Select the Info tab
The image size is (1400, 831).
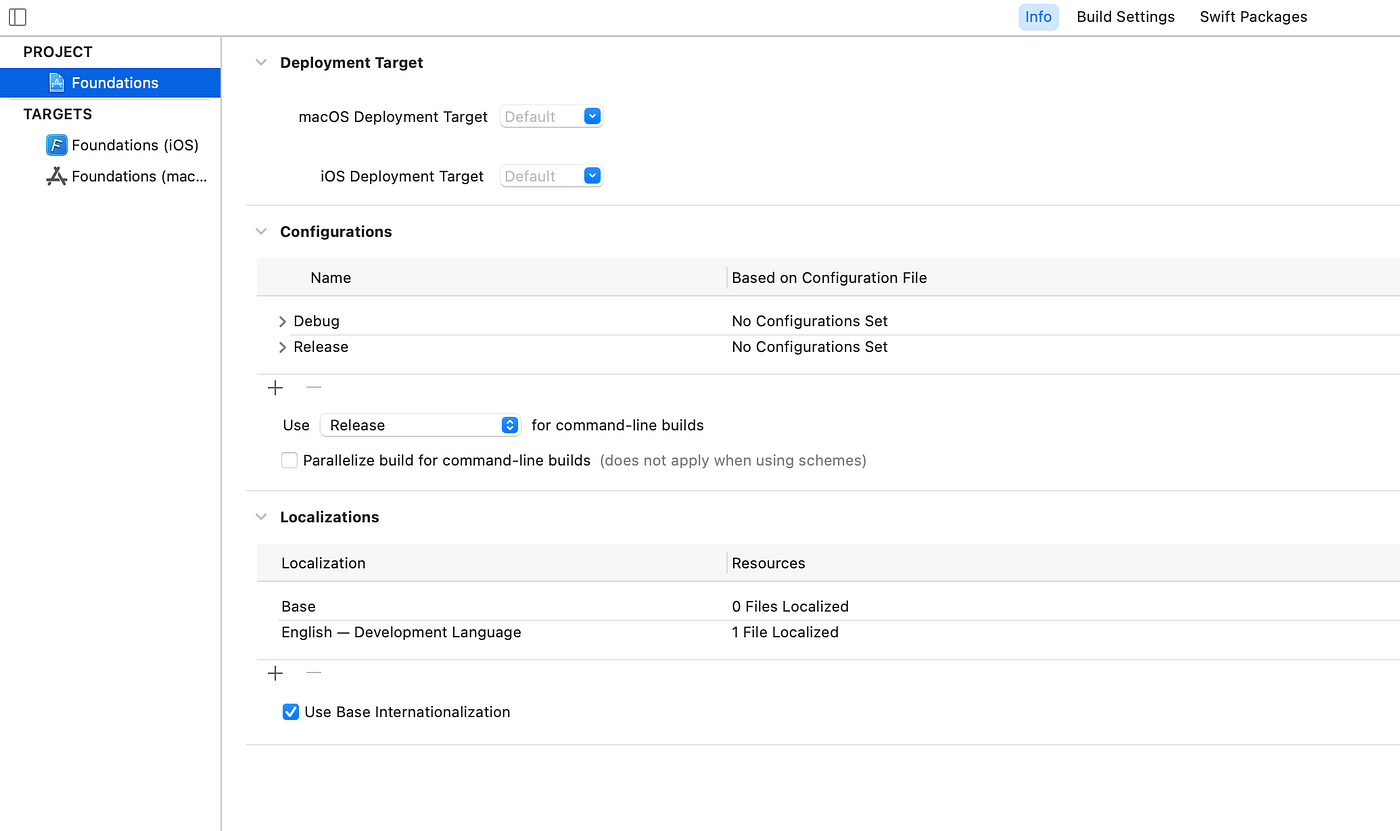(x=1038, y=17)
